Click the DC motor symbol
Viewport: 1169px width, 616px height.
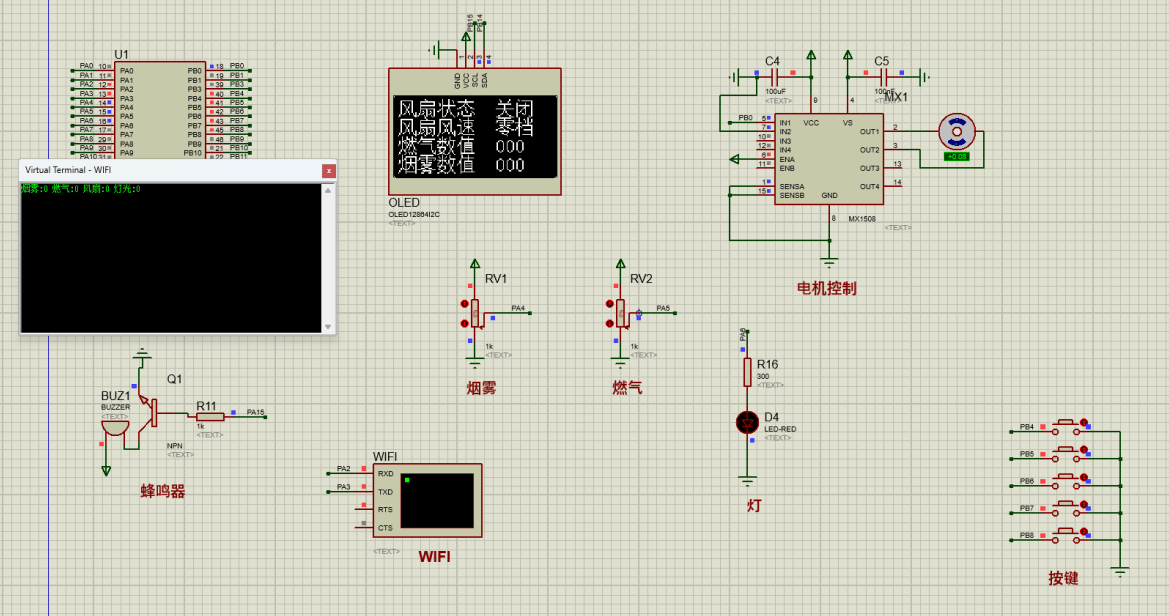point(957,130)
